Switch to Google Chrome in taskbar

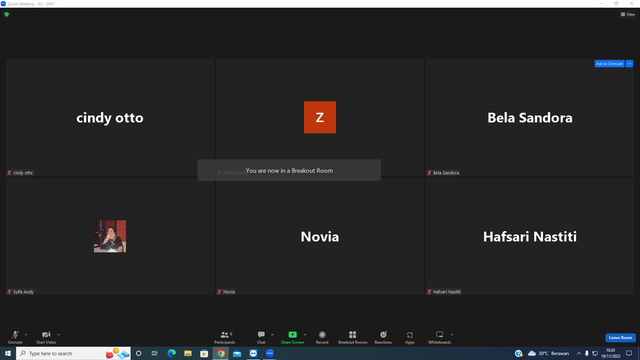tap(221, 353)
